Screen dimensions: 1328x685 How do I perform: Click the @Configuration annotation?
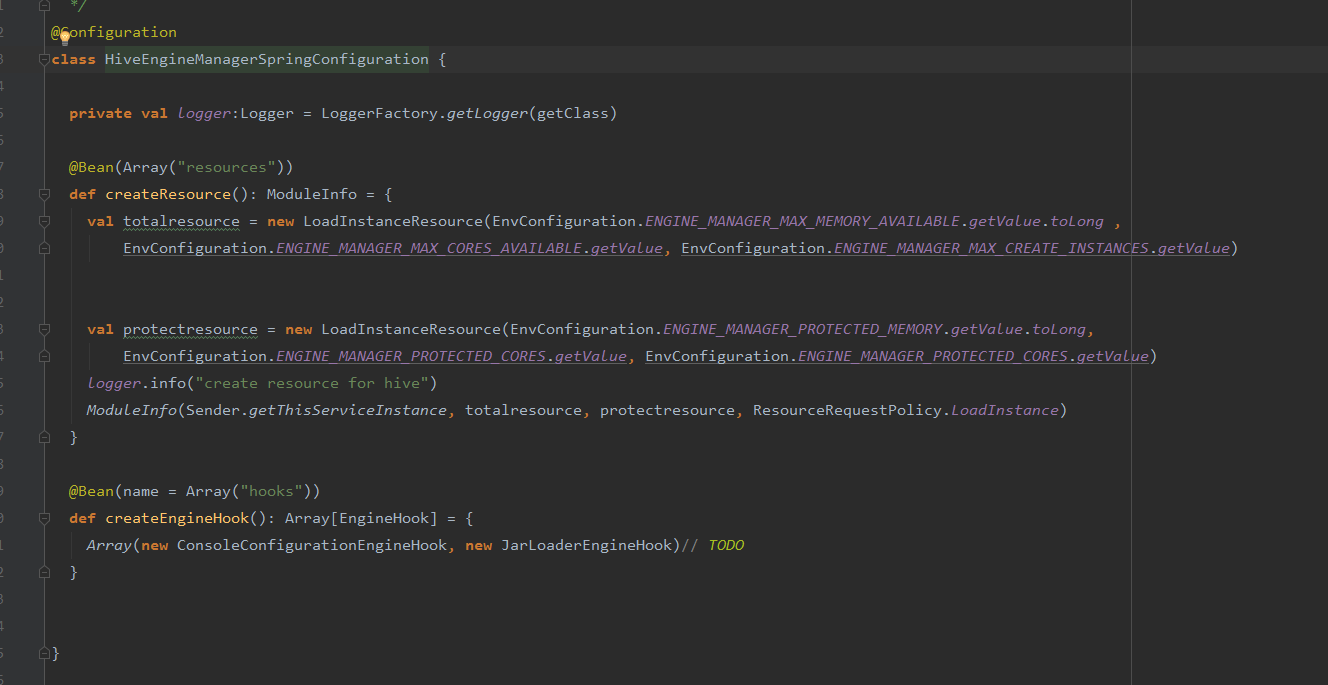pyautogui.click(x=114, y=33)
